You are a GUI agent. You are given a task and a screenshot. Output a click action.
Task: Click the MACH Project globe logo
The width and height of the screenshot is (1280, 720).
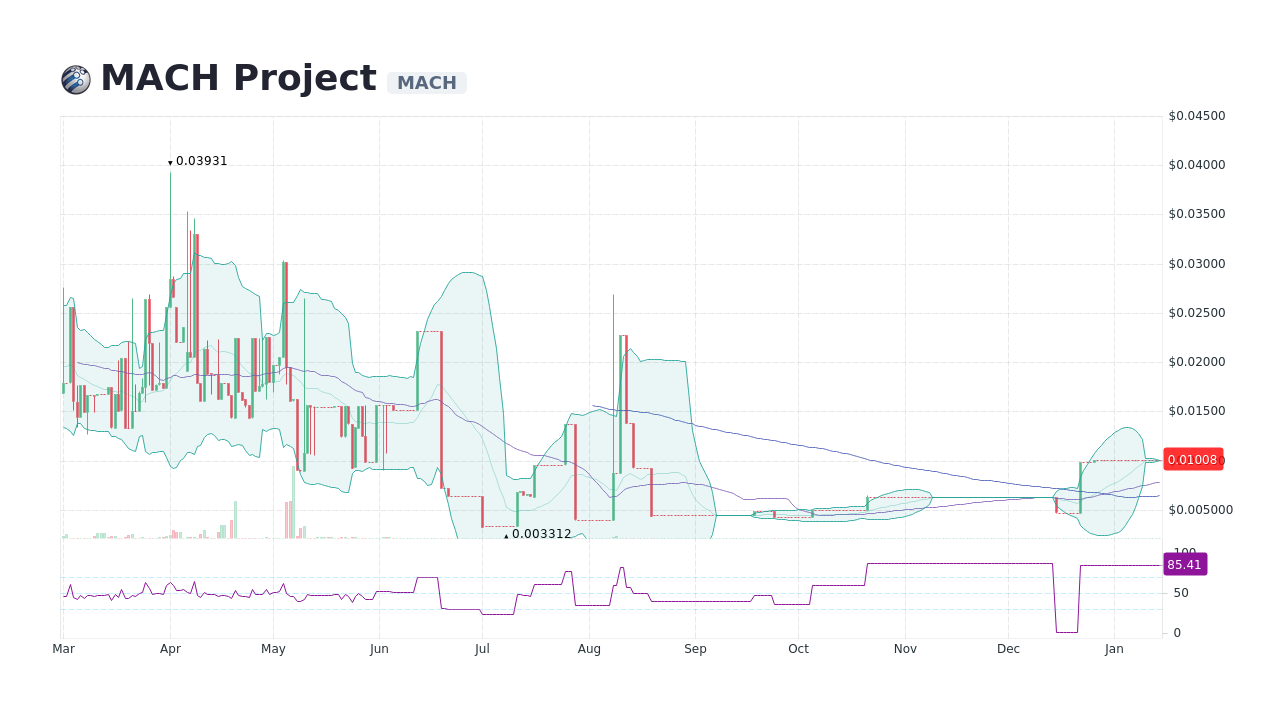(x=74, y=77)
